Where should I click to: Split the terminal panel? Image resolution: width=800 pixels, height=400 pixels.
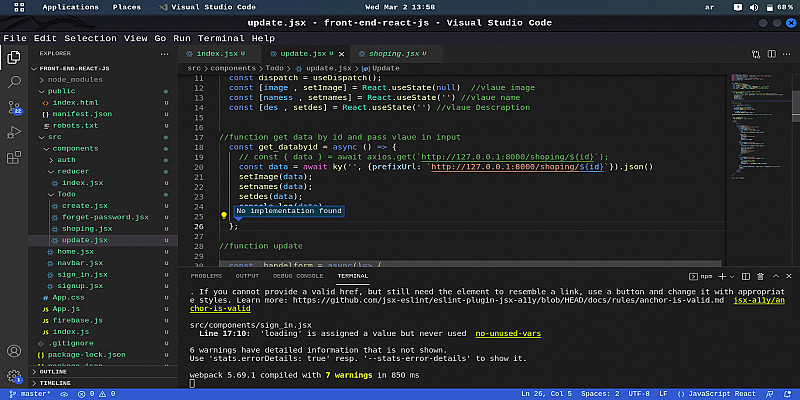coord(746,275)
